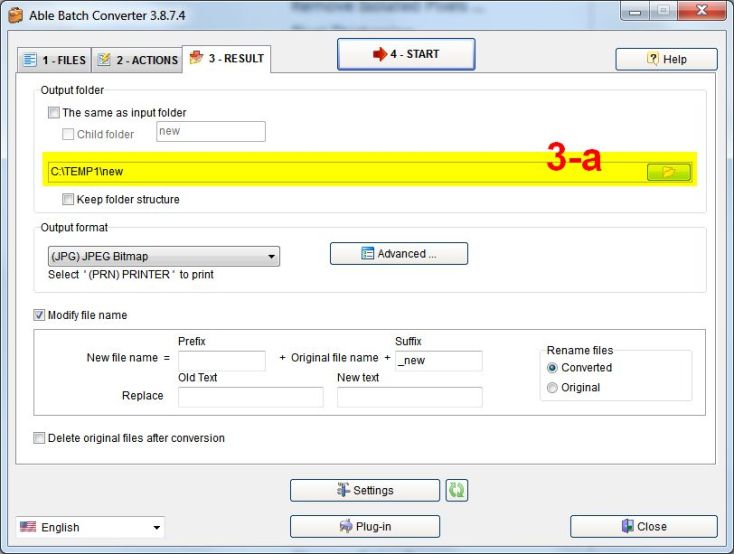Open the 2 - ACTIONS tab
The height and width of the screenshot is (554, 734).
137,60
